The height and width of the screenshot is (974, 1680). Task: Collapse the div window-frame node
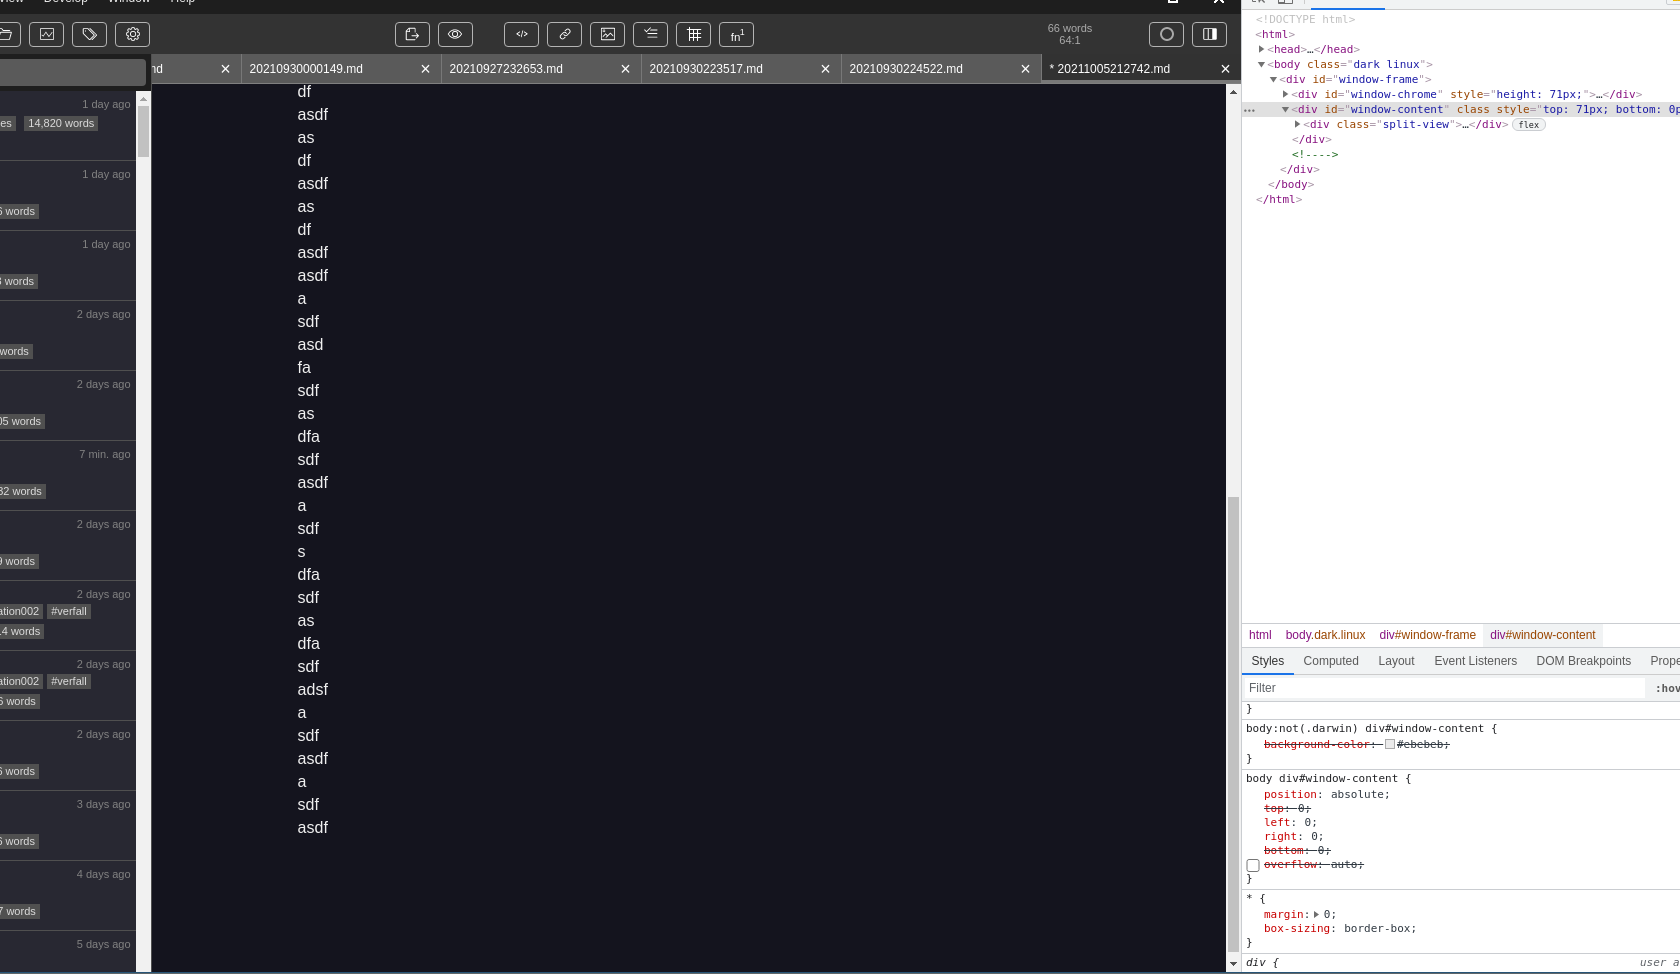coord(1274,79)
